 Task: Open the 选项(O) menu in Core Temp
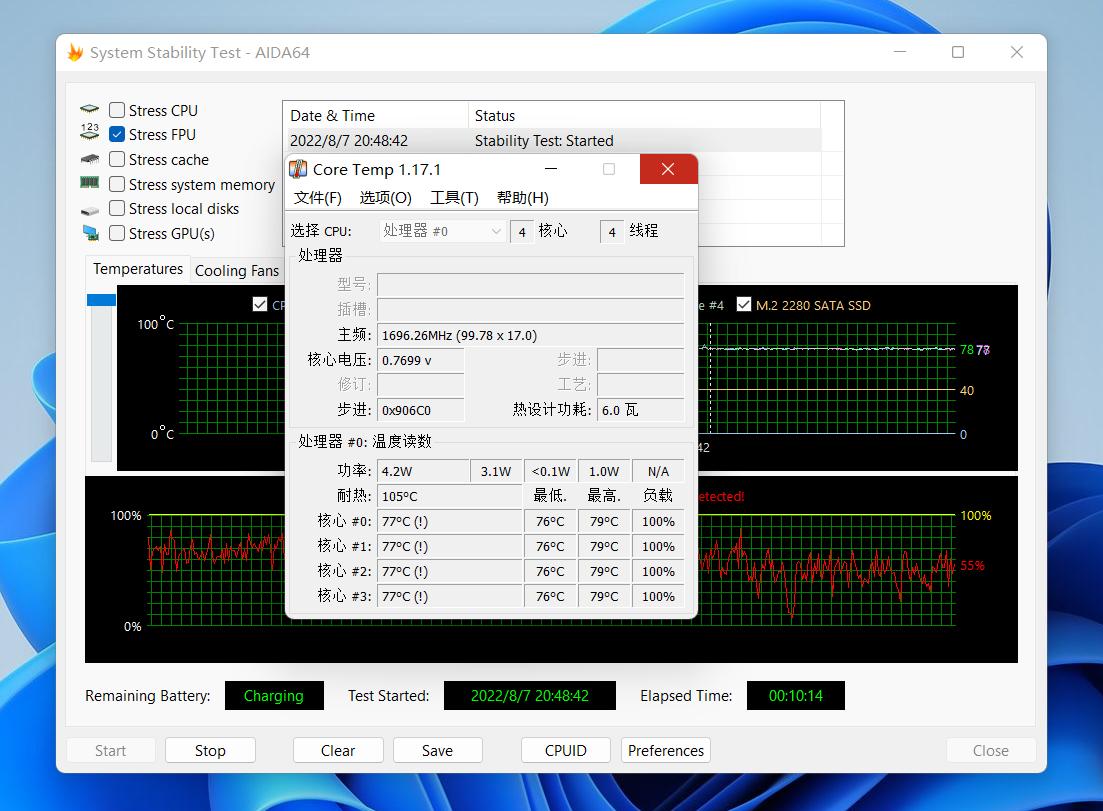[385, 198]
